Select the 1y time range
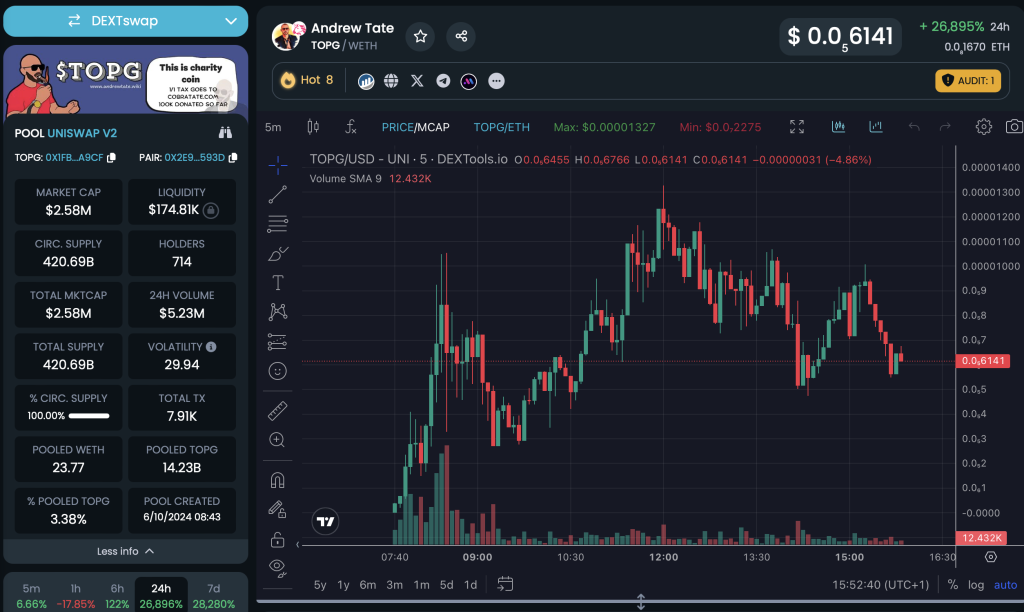 click(x=343, y=585)
